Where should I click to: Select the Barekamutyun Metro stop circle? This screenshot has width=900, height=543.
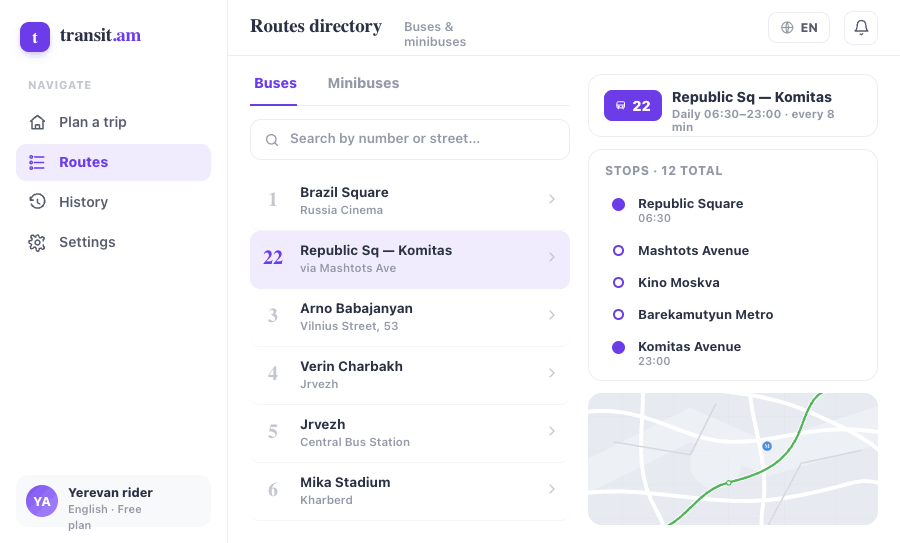[x=618, y=315]
